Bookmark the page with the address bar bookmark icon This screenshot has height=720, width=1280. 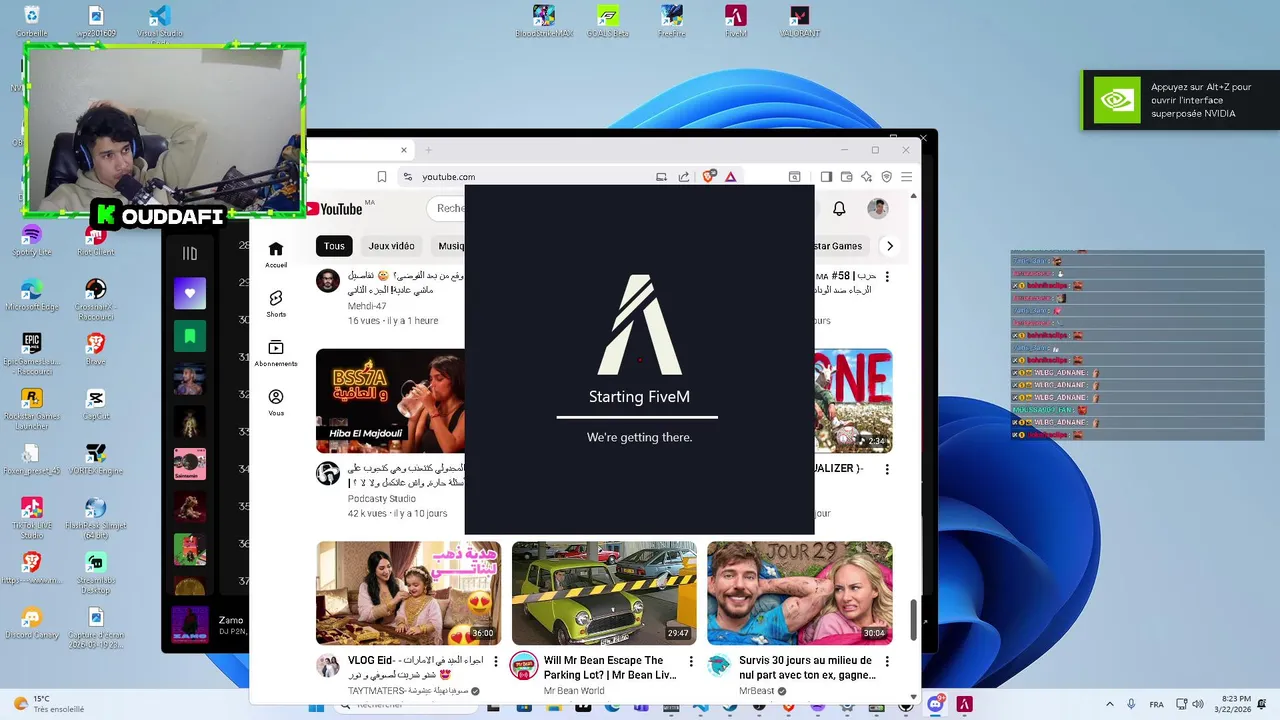coord(382,177)
